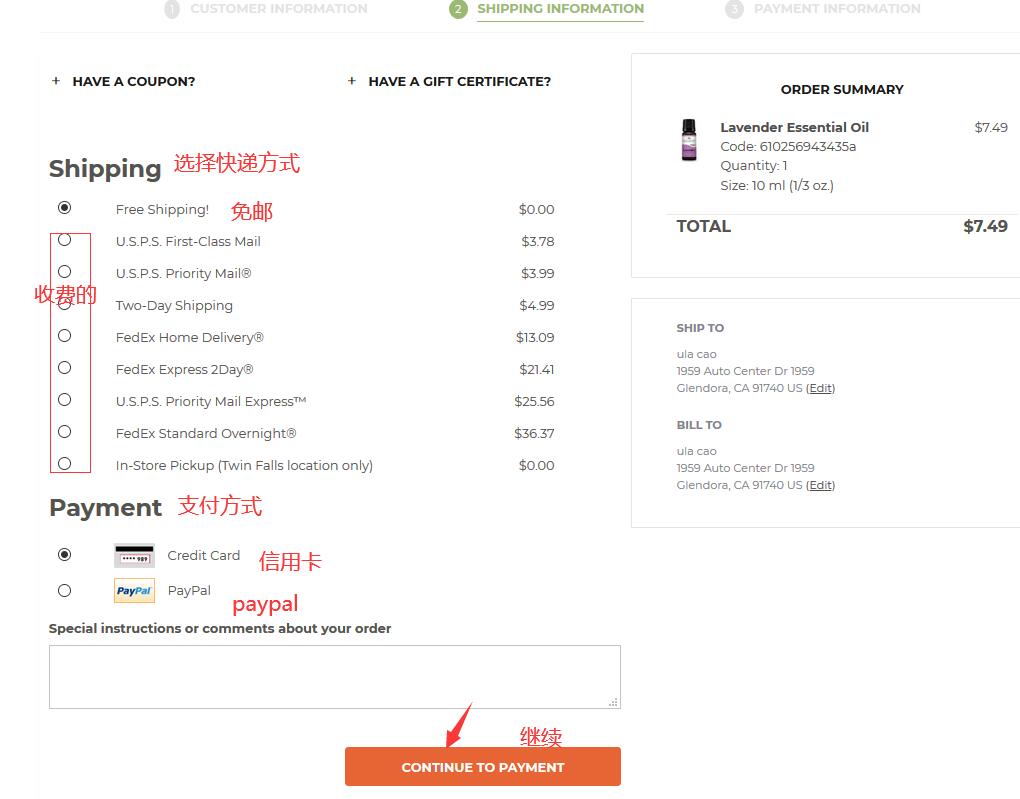Click the PayPal logo icon
1020x799 pixels.
click(135, 591)
